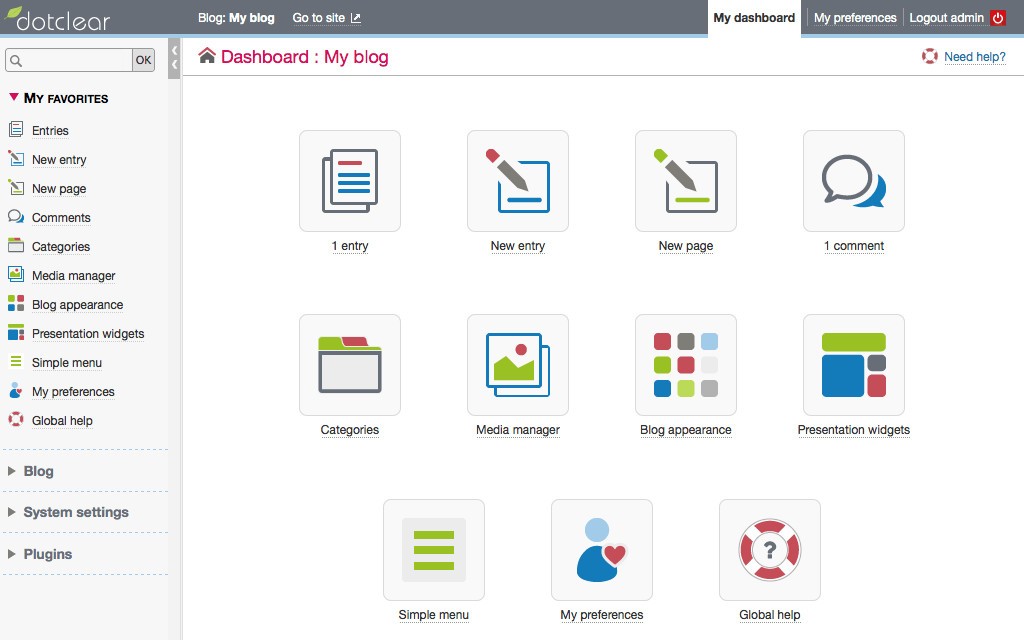
Task: Click the Global help lifebuoy dashboard icon
Action: click(770, 550)
